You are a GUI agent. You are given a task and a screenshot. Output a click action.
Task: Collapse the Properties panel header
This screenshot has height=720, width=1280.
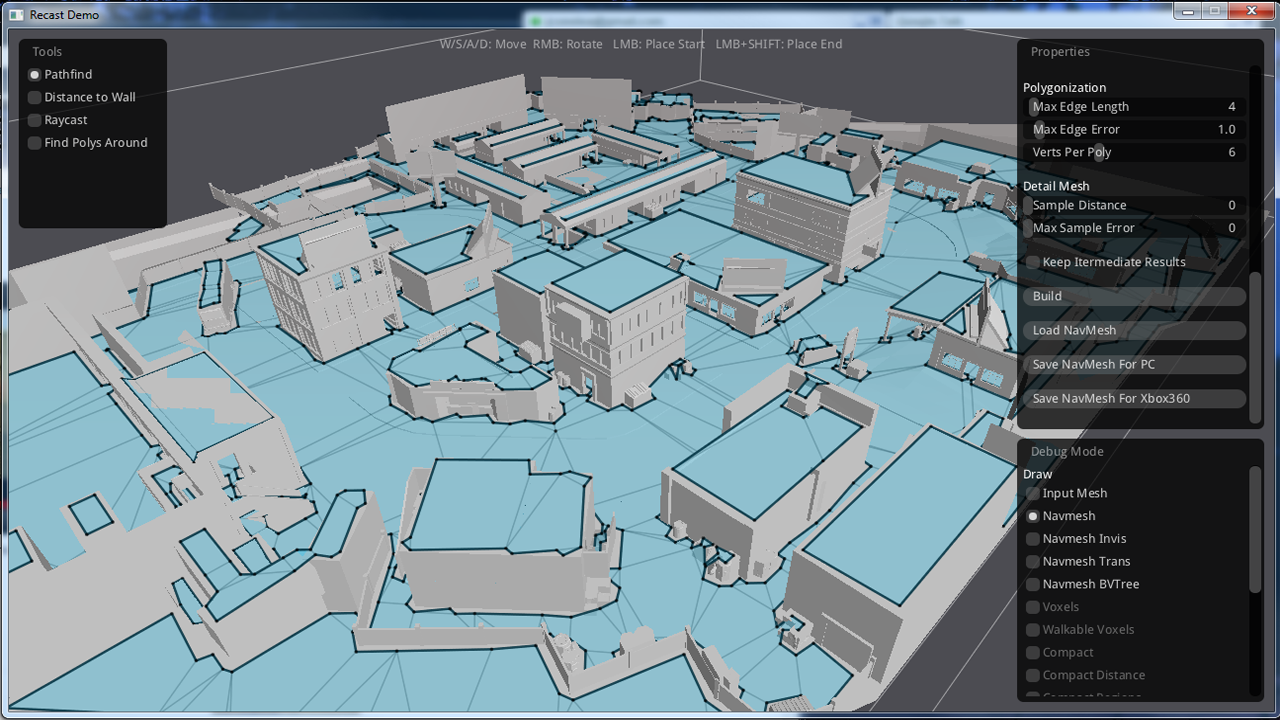click(1060, 51)
